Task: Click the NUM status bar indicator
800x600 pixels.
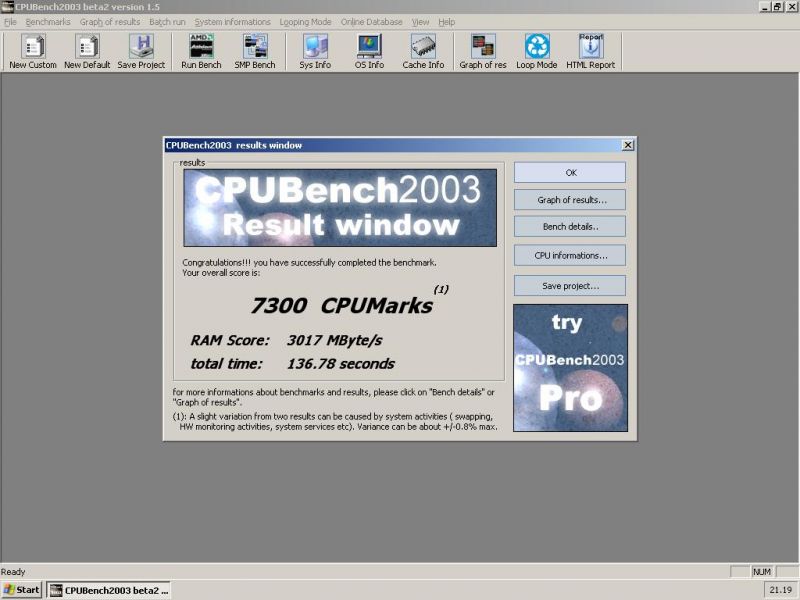Action: (762, 572)
